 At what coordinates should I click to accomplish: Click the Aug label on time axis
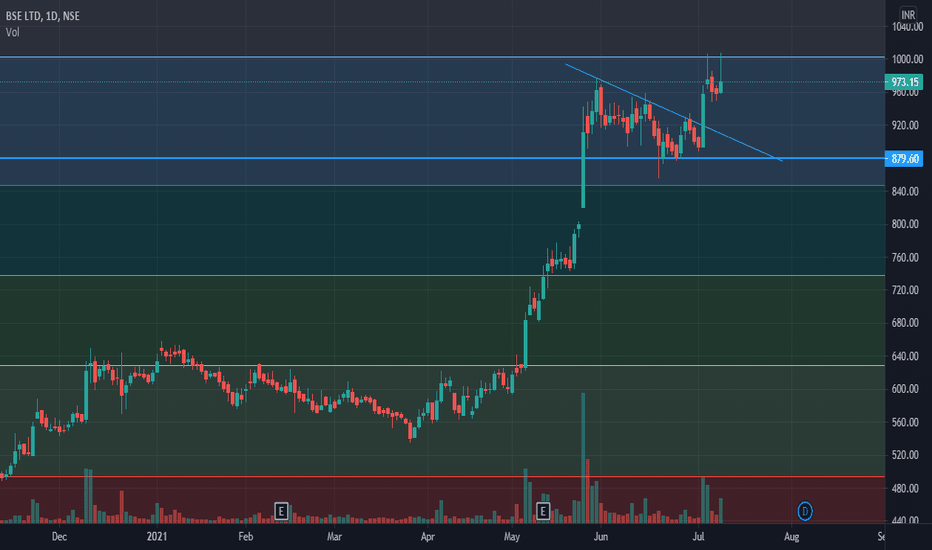coord(791,537)
